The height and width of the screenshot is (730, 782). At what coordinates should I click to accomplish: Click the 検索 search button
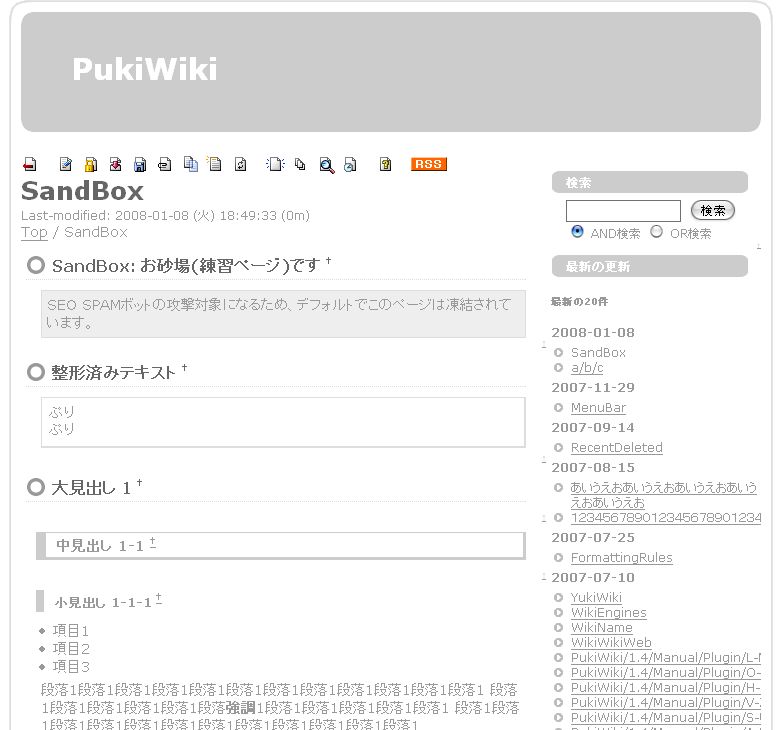pyautogui.click(x=712, y=211)
